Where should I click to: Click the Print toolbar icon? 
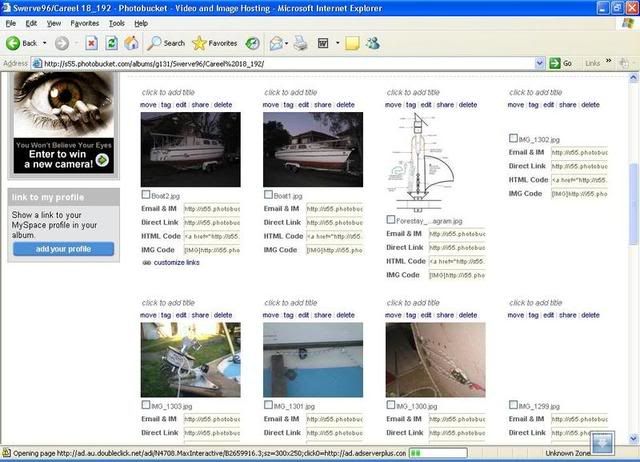[x=300, y=43]
